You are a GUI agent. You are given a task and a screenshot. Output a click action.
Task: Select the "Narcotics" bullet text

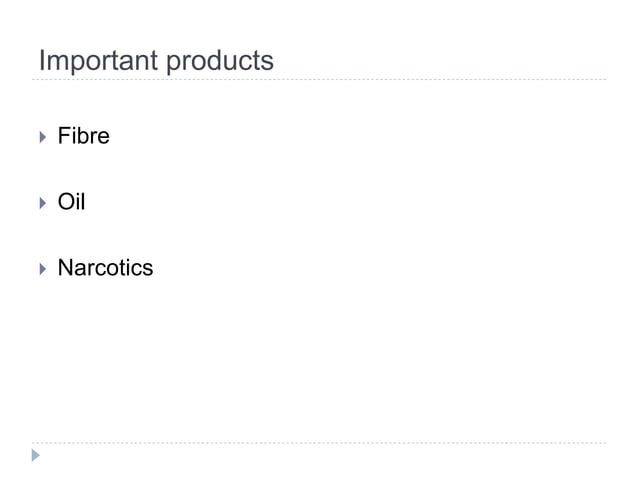pos(105,268)
